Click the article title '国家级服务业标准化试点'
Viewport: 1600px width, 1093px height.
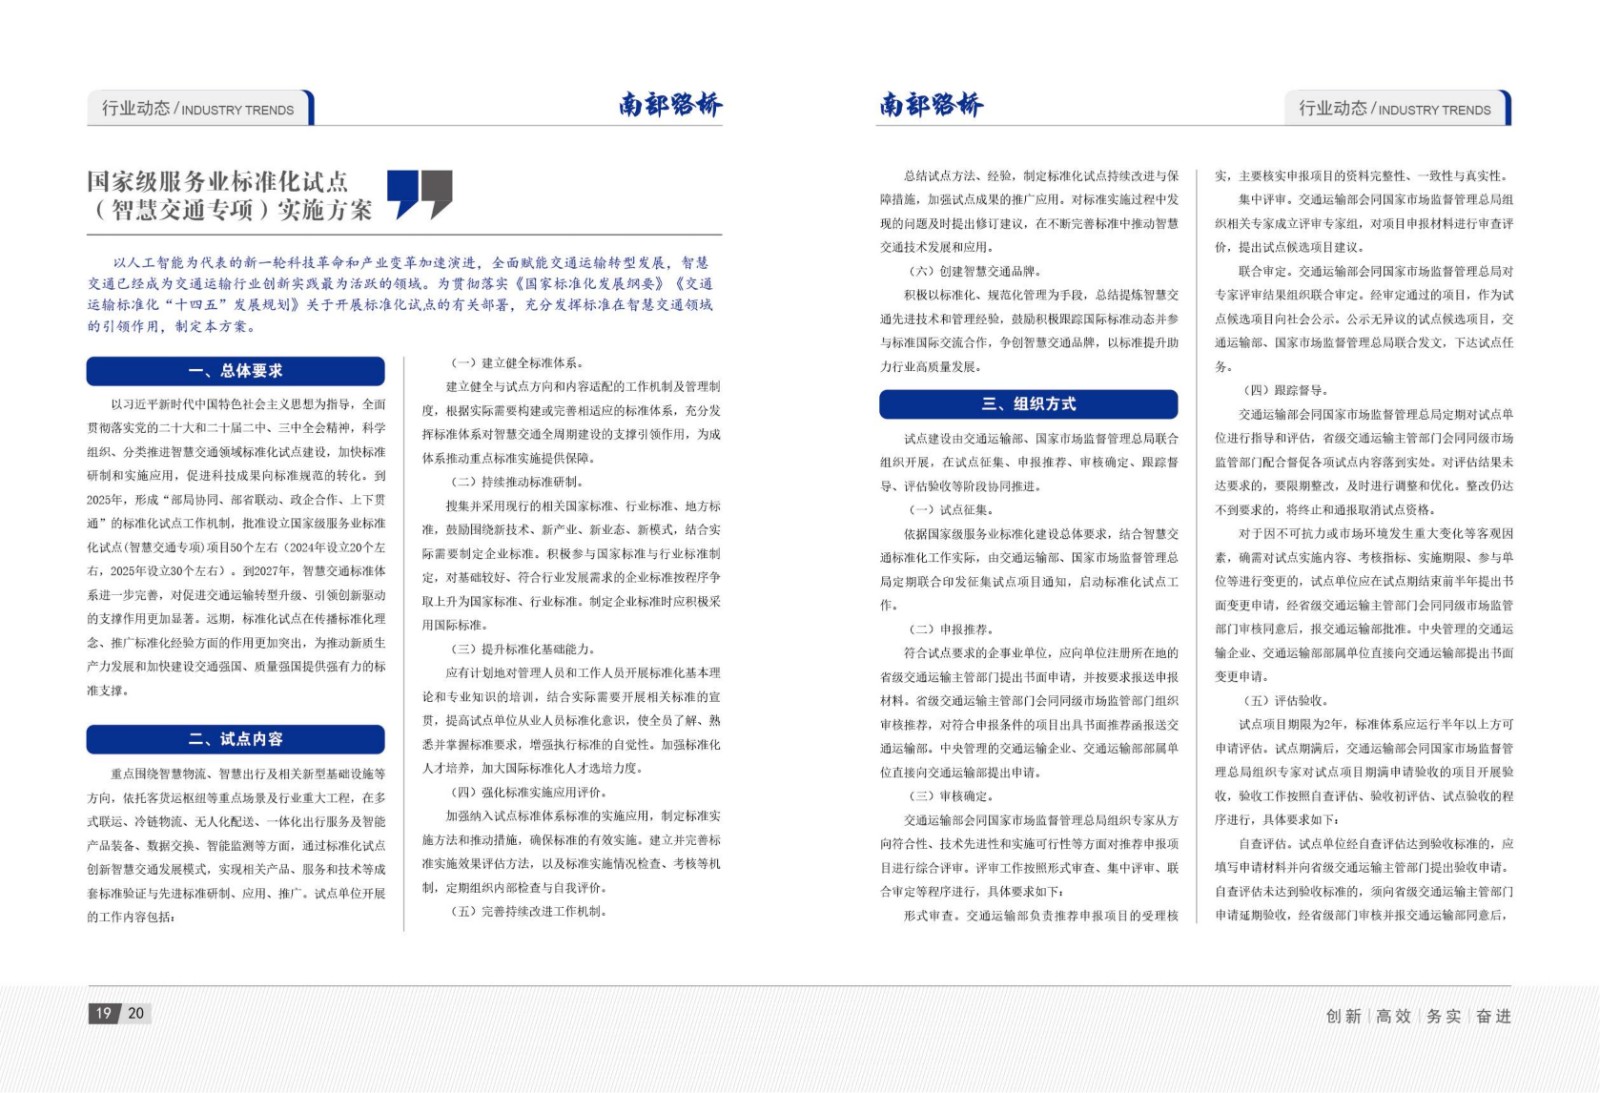(x=217, y=181)
